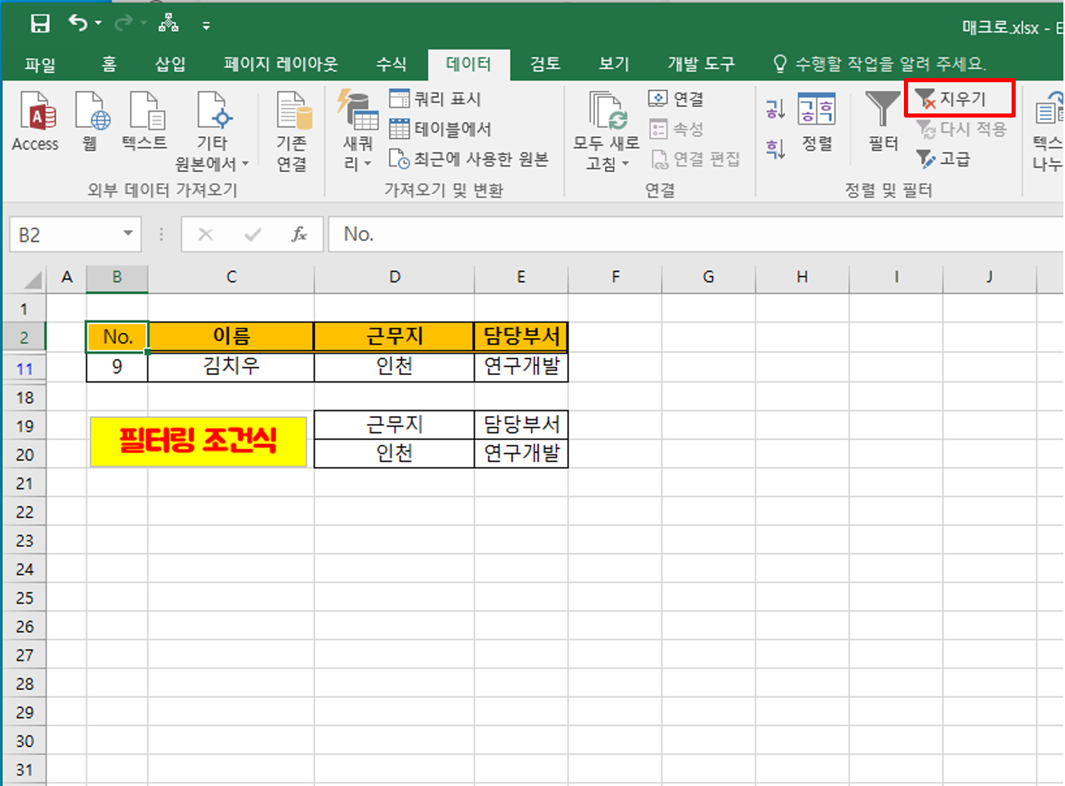Open the Undo history dropdown arrow
The height and width of the screenshot is (786, 1065).
pos(98,24)
